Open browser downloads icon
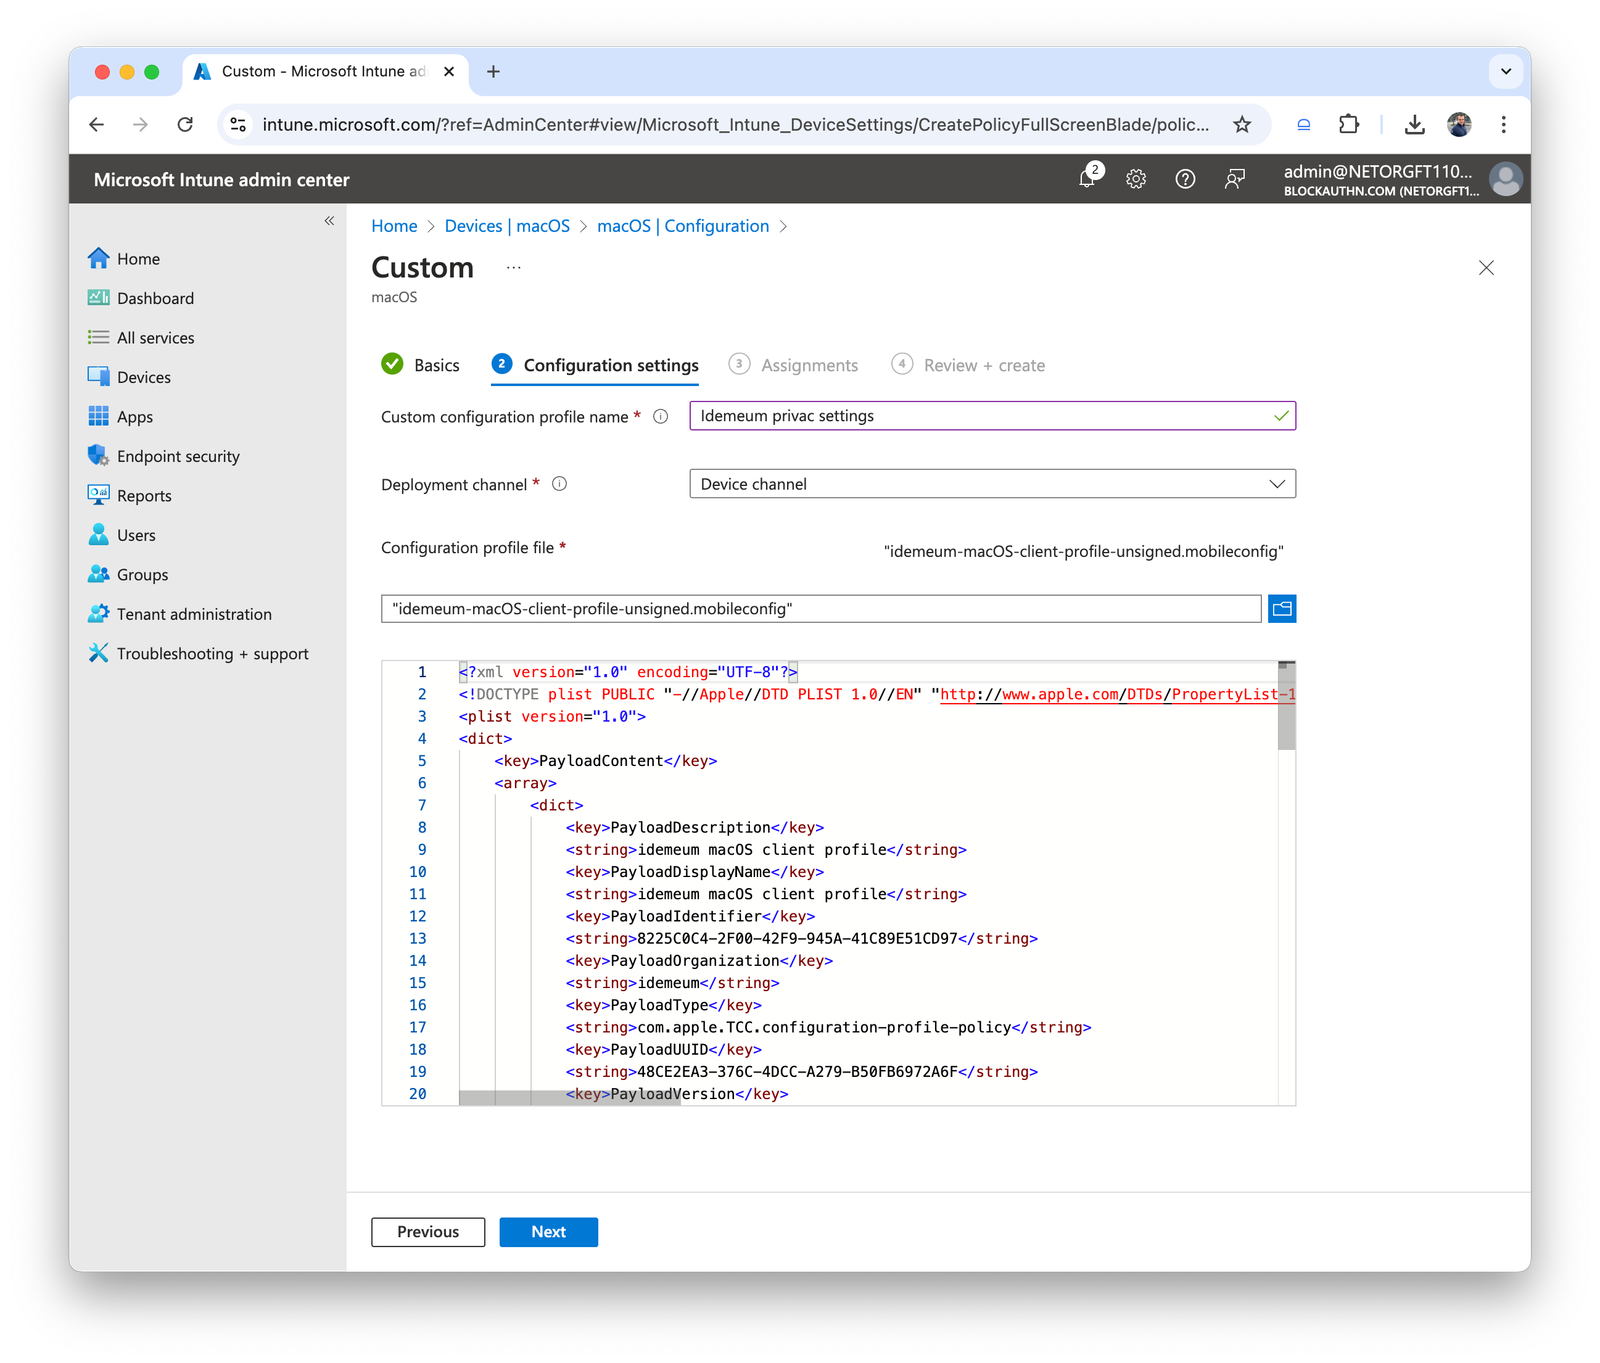Image resolution: width=1600 pixels, height=1363 pixels. [x=1414, y=125]
